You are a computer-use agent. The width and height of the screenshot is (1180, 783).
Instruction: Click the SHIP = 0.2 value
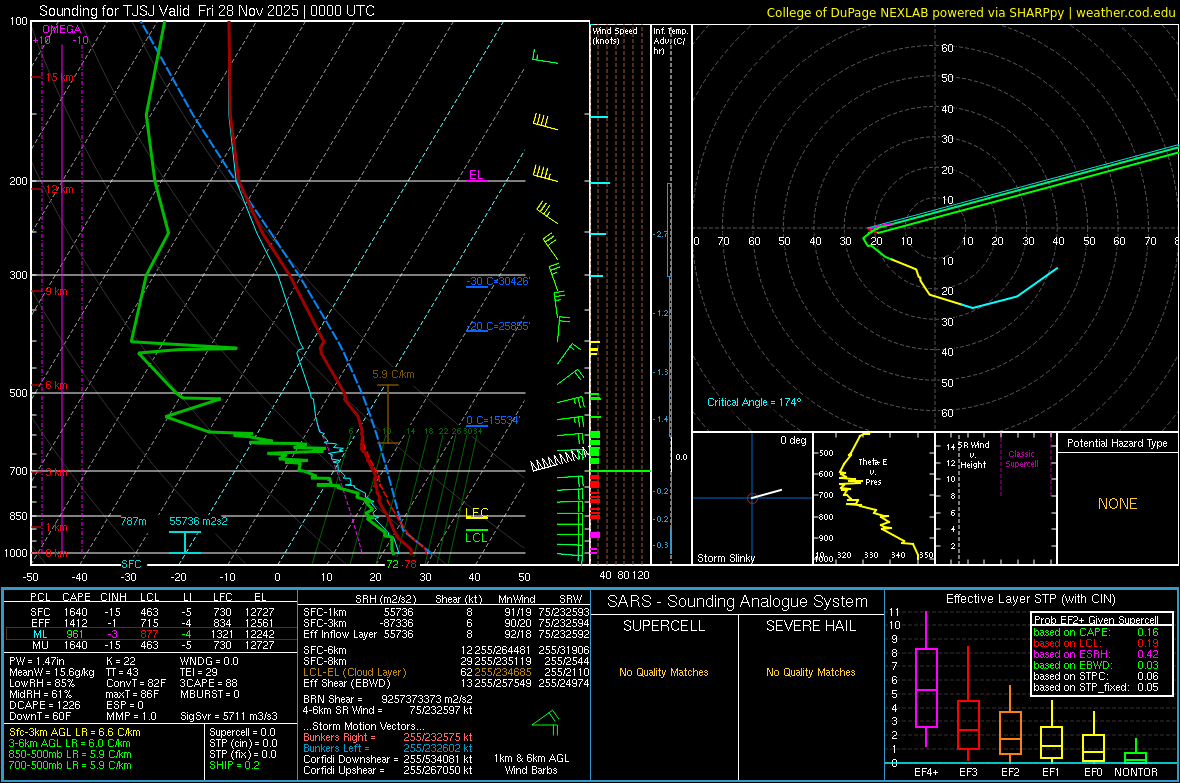tap(234, 765)
